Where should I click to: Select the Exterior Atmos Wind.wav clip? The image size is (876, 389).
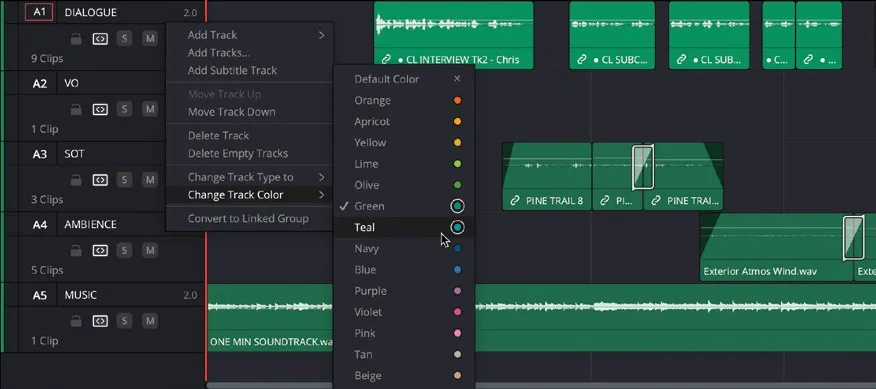tap(777, 247)
